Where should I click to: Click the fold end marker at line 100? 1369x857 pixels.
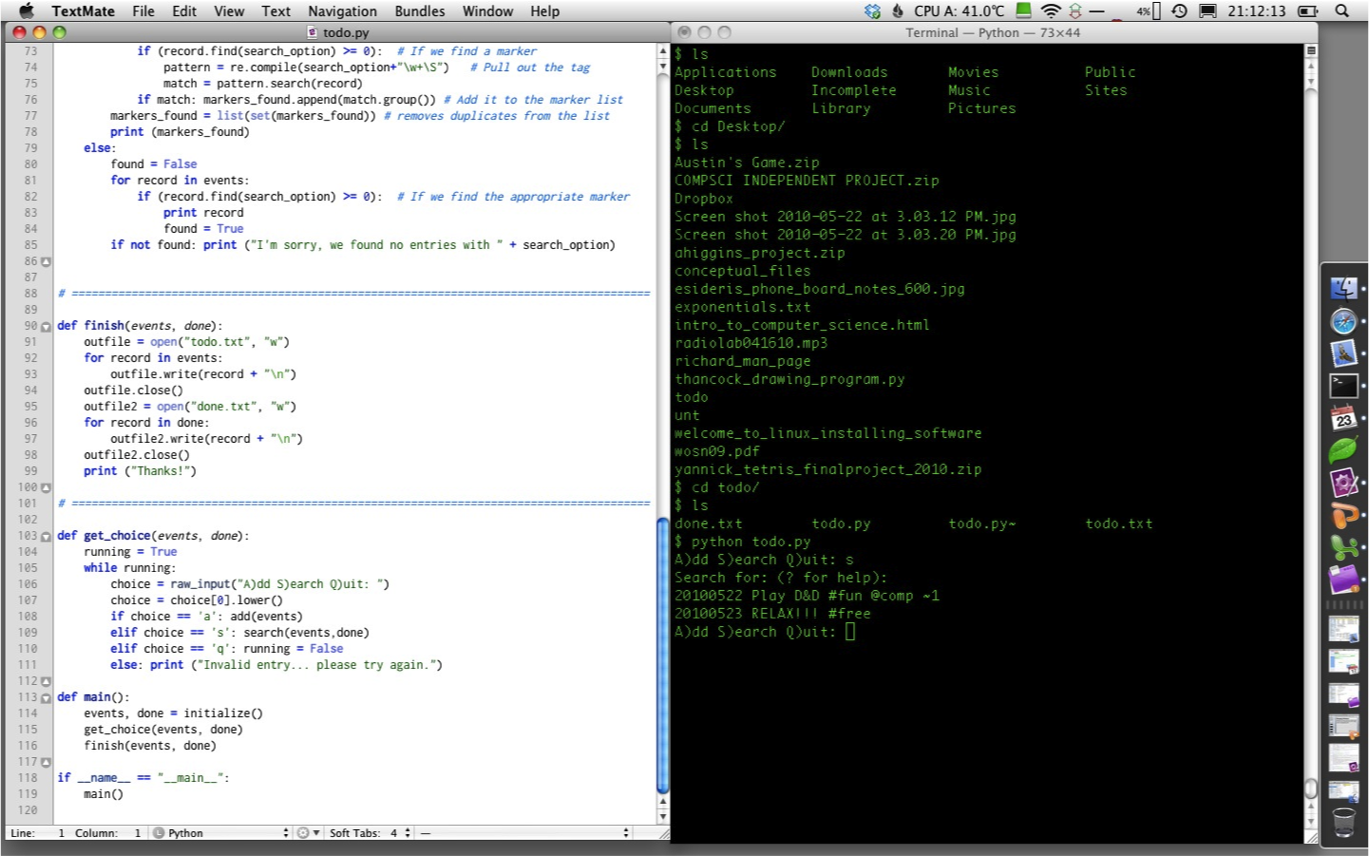coord(46,487)
